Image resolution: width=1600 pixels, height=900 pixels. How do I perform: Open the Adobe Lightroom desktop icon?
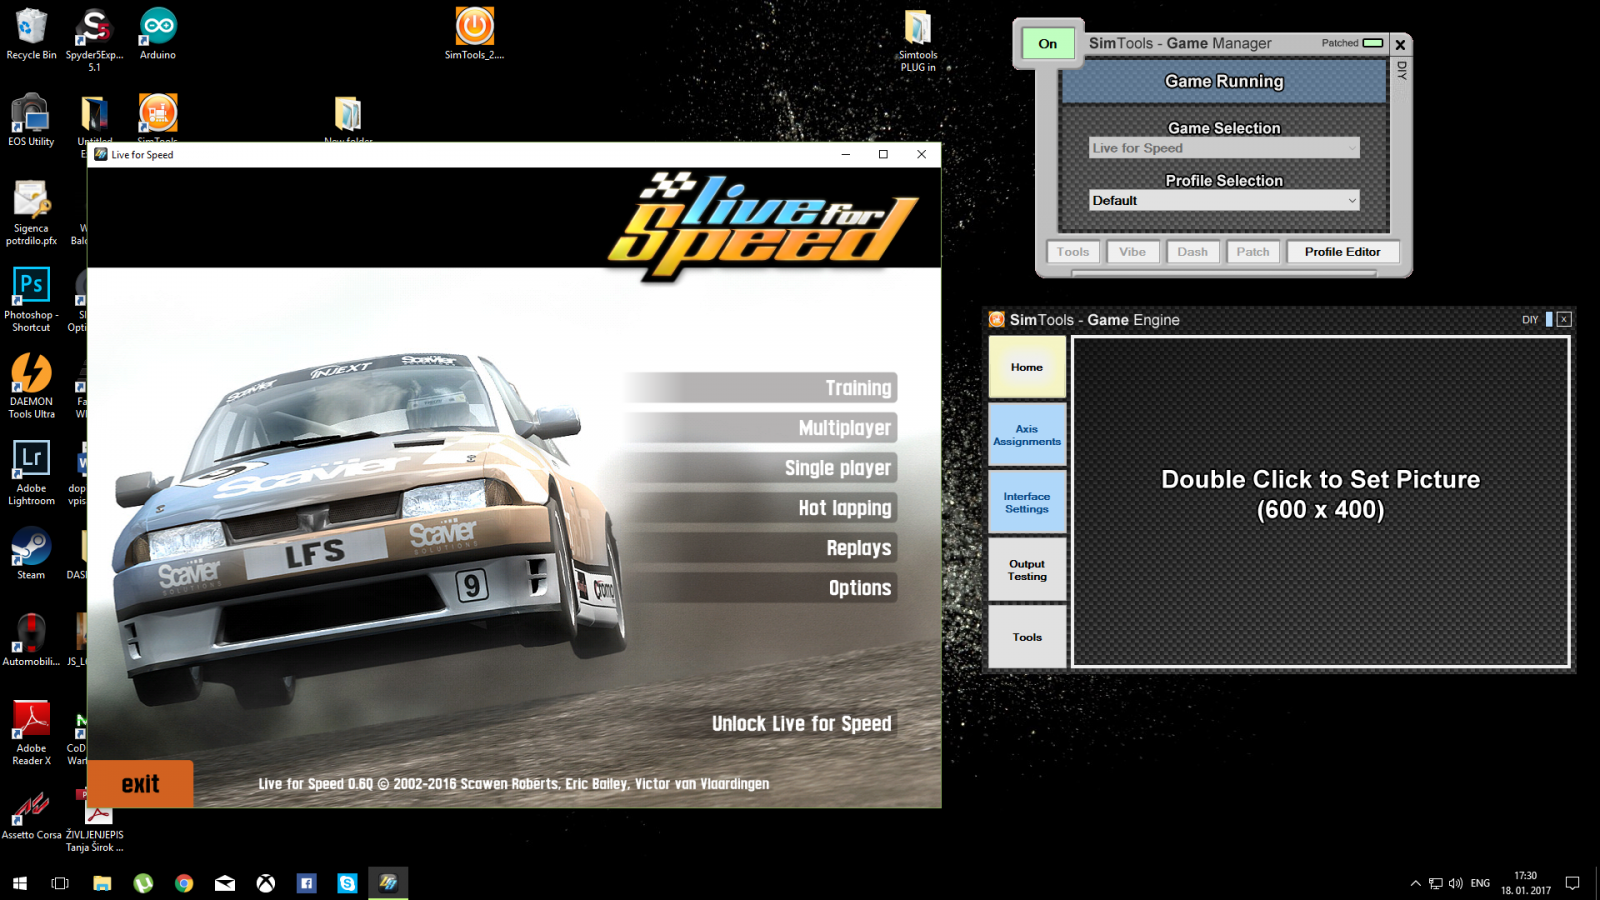pyautogui.click(x=31, y=473)
